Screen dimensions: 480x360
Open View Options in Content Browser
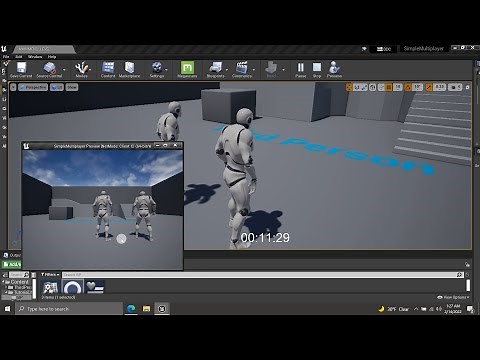coord(453,297)
